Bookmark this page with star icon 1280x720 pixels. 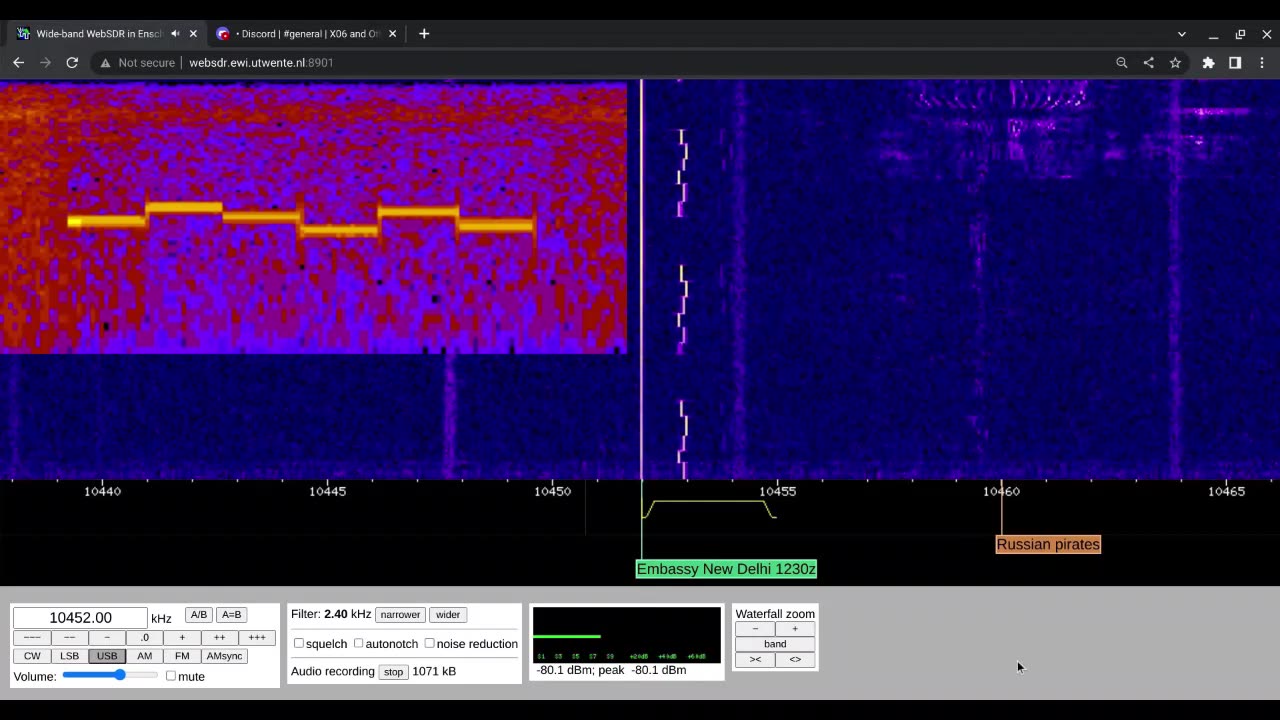tap(1175, 62)
